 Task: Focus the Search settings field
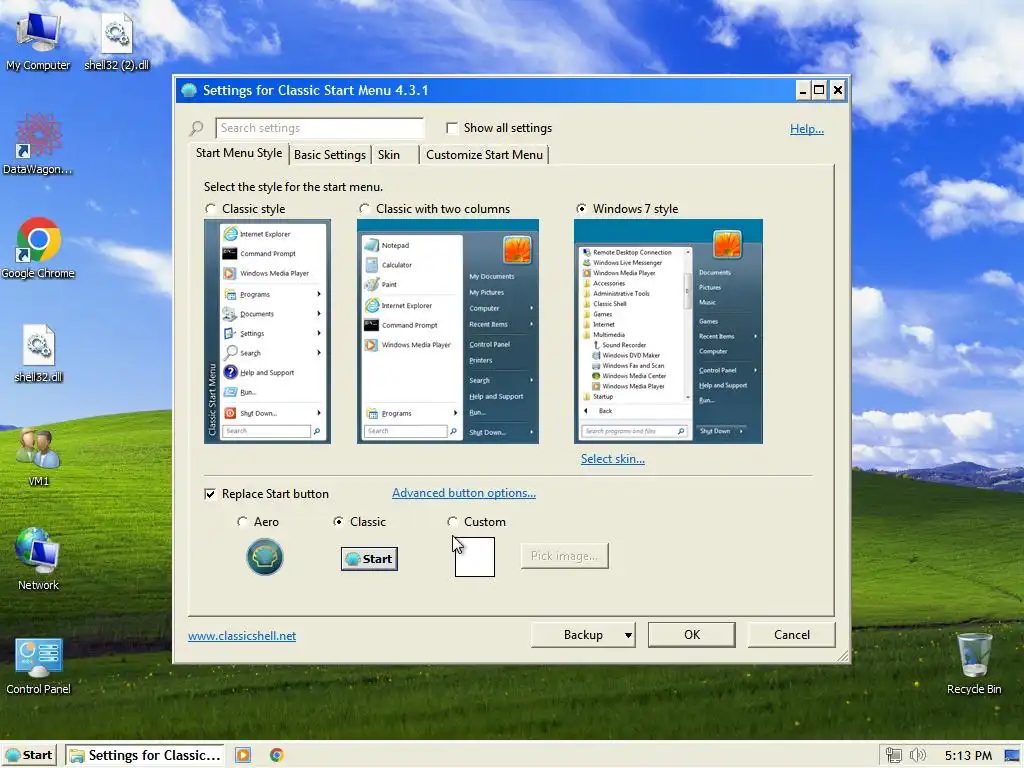tap(319, 128)
